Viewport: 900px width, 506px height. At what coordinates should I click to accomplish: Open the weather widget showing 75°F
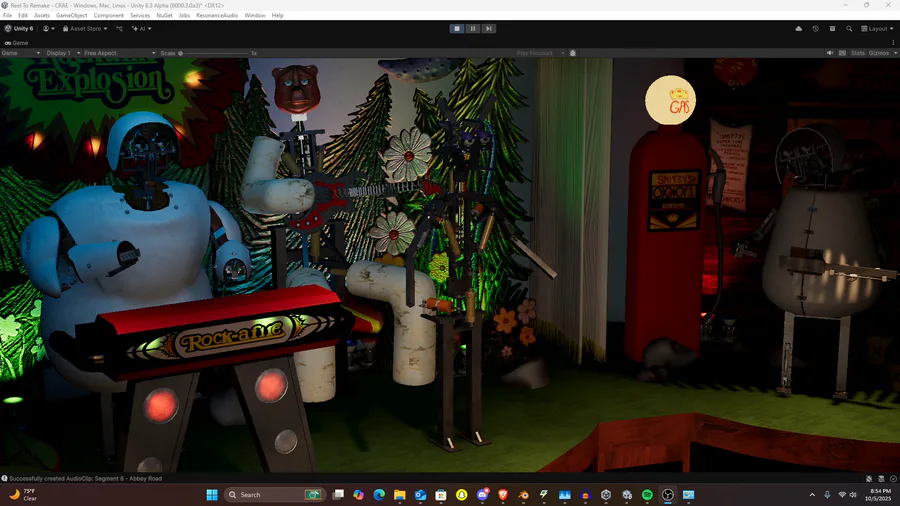click(x=22, y=495)
